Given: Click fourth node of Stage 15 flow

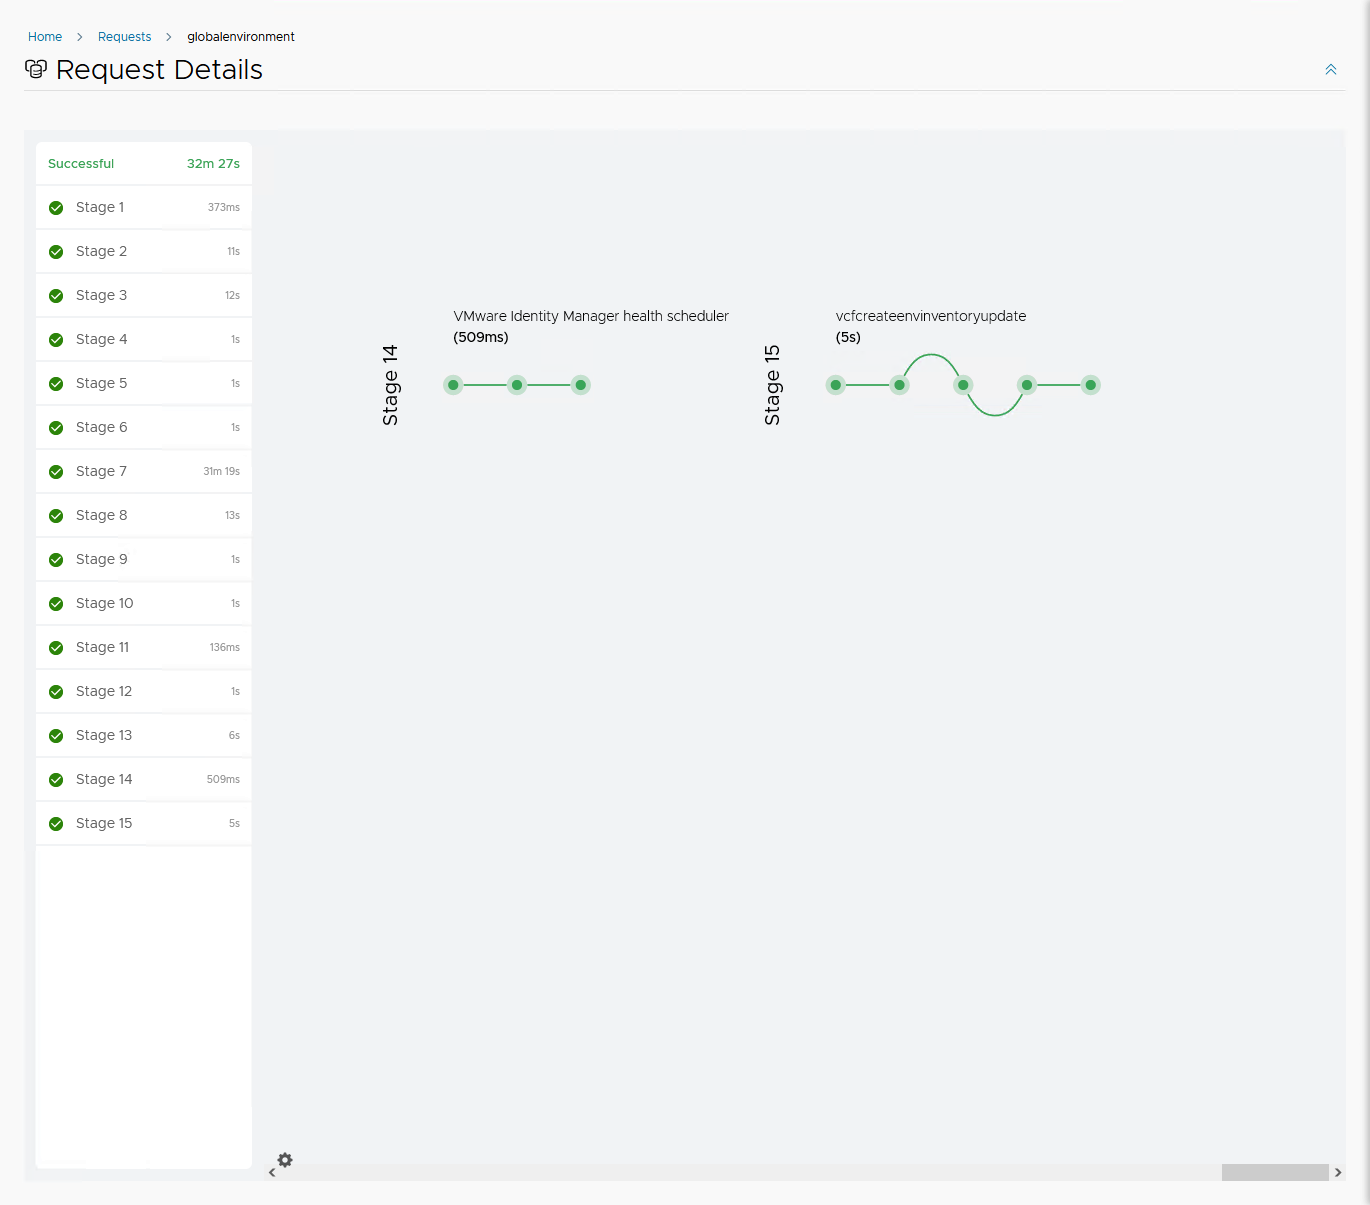Looking at the screenshot, I should tap(1027, 385).
